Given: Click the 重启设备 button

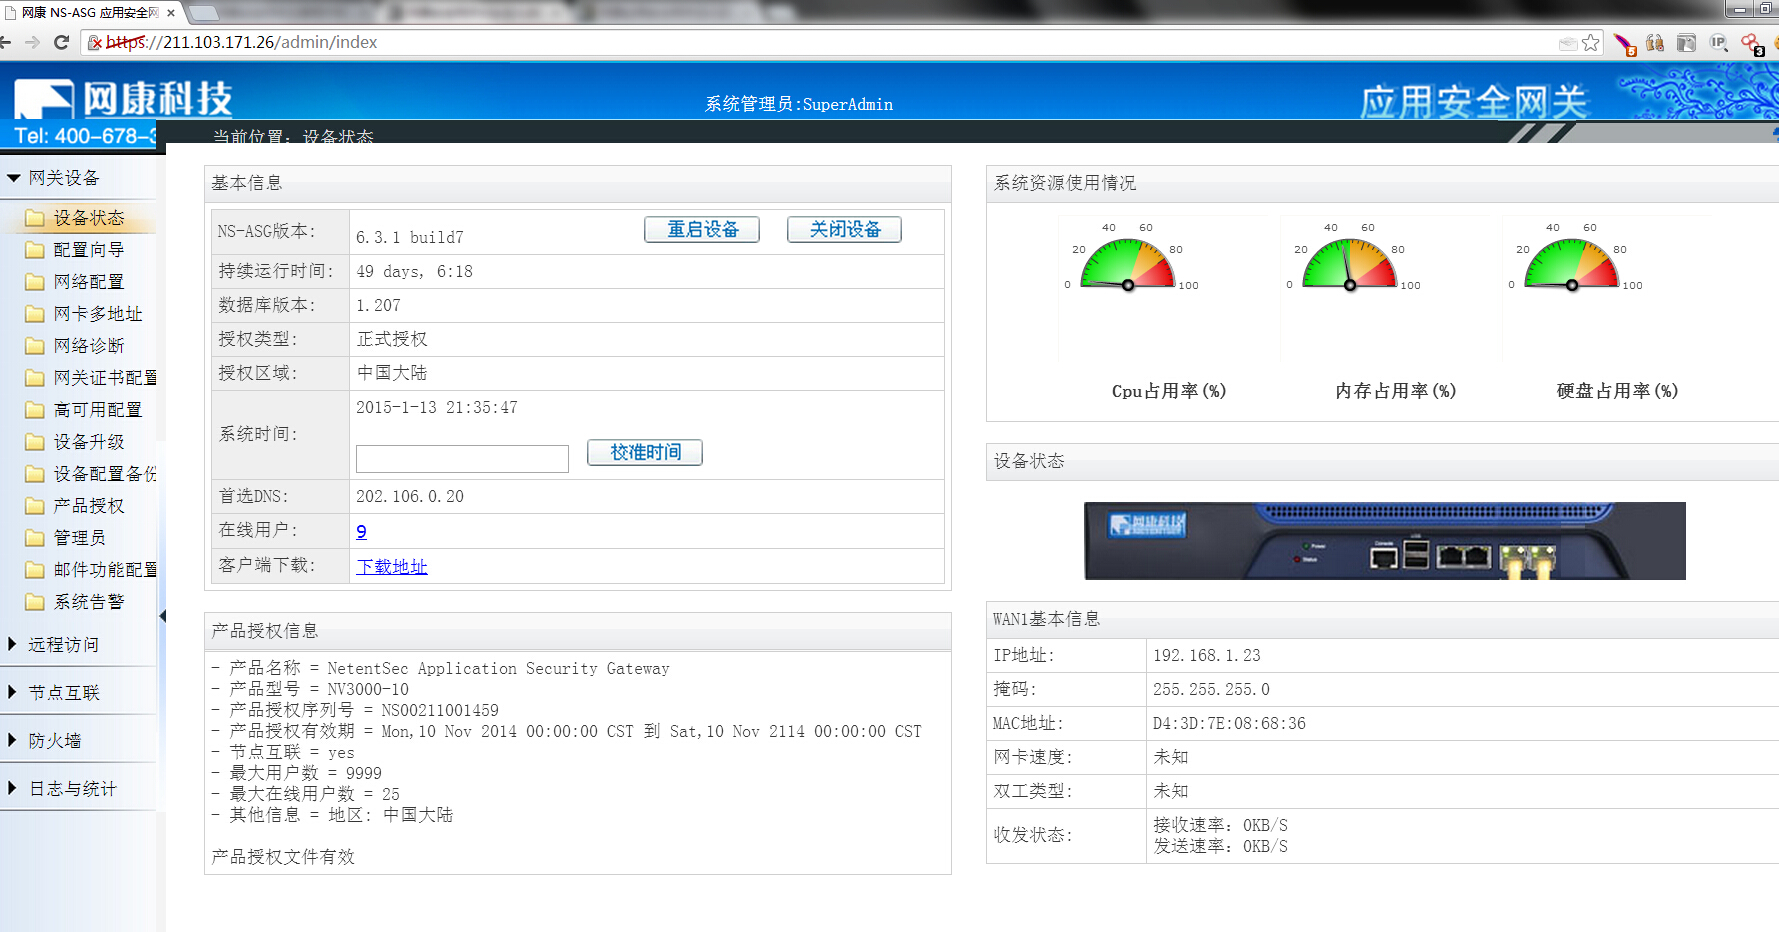Looking at the screenshot, I should pos(702,230).
